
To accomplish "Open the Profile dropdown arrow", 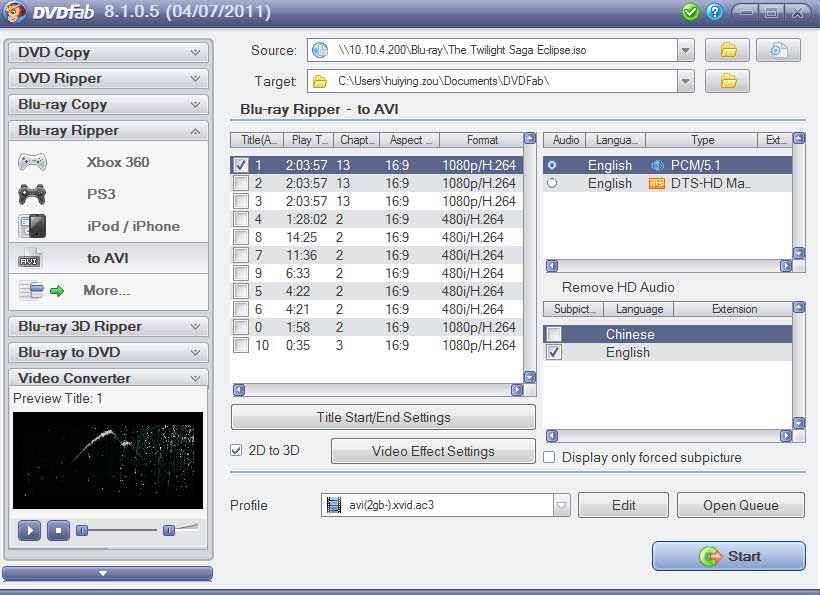I will 562,506.
